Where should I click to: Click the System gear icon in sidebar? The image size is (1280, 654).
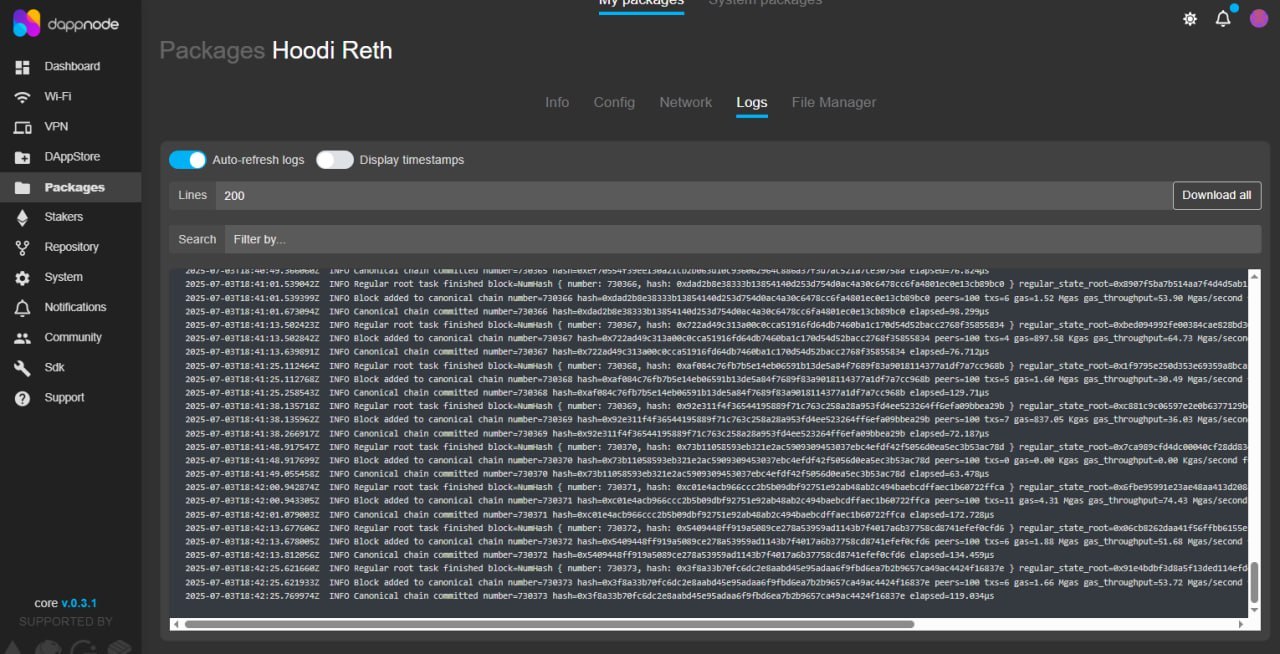23,277
